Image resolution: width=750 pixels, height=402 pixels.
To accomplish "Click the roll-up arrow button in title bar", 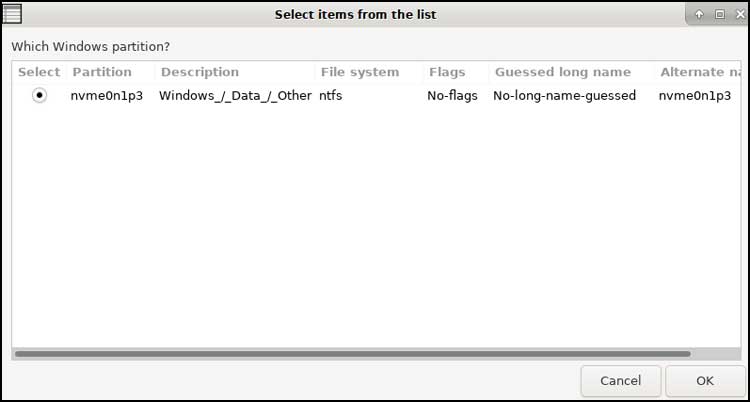I will click(699, 15).
